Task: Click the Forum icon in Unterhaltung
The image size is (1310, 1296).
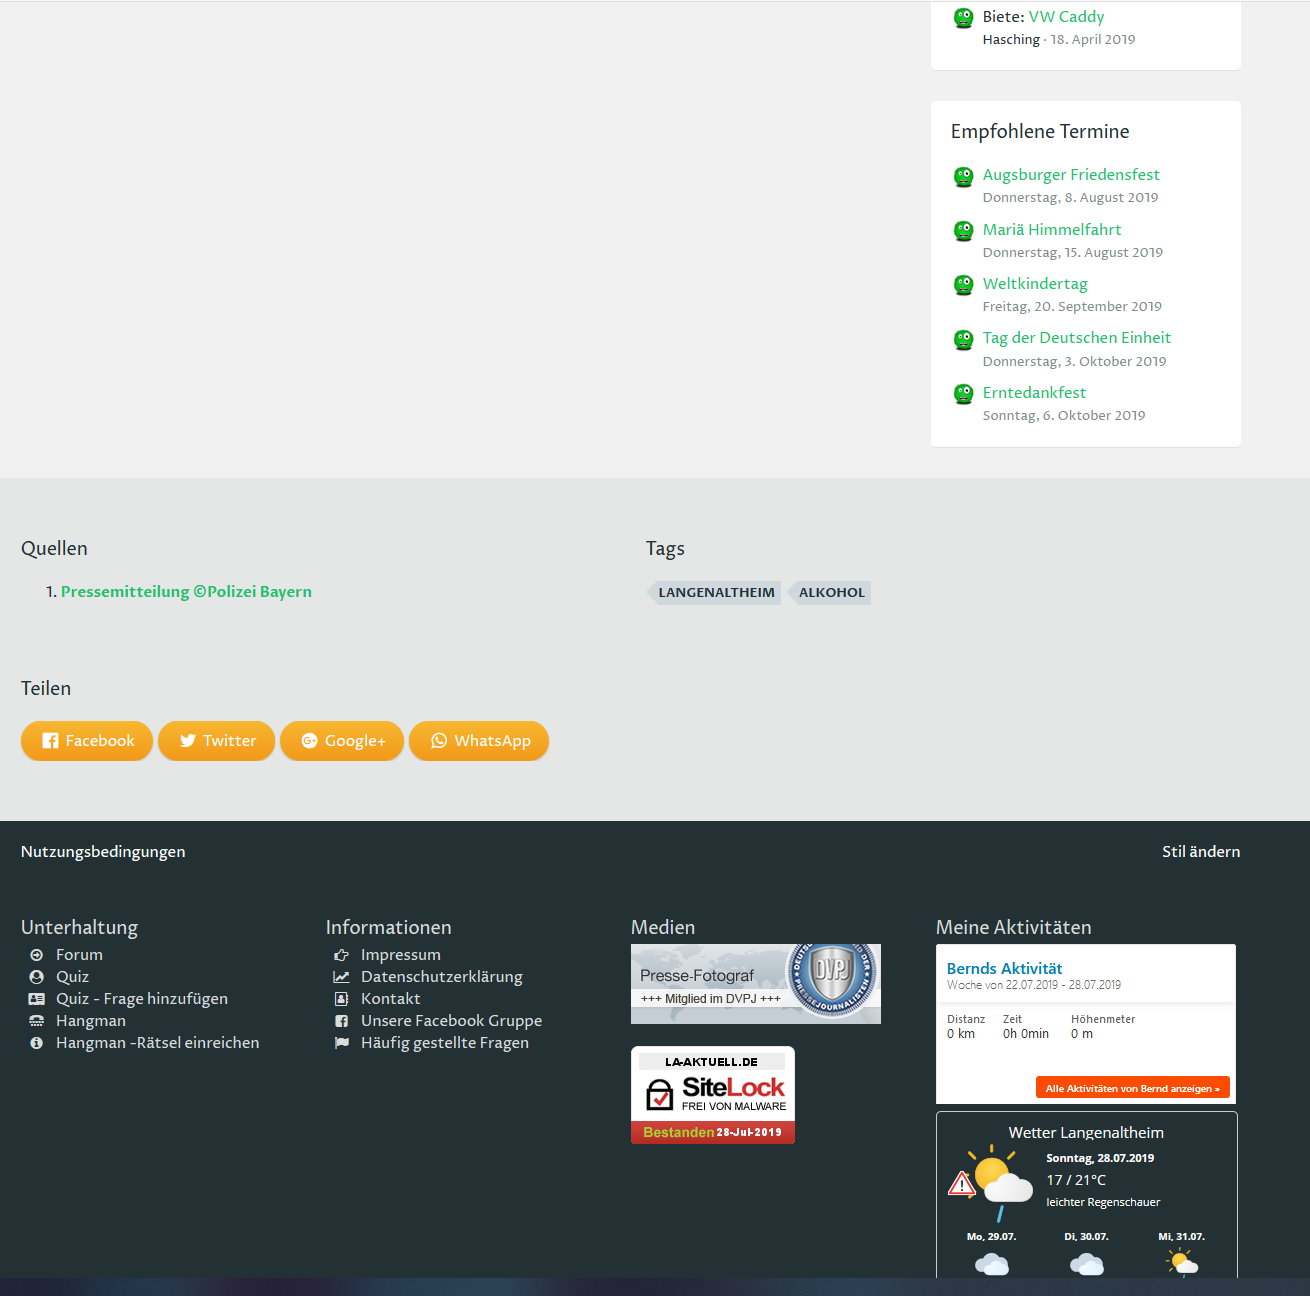Action: point(37,955)
